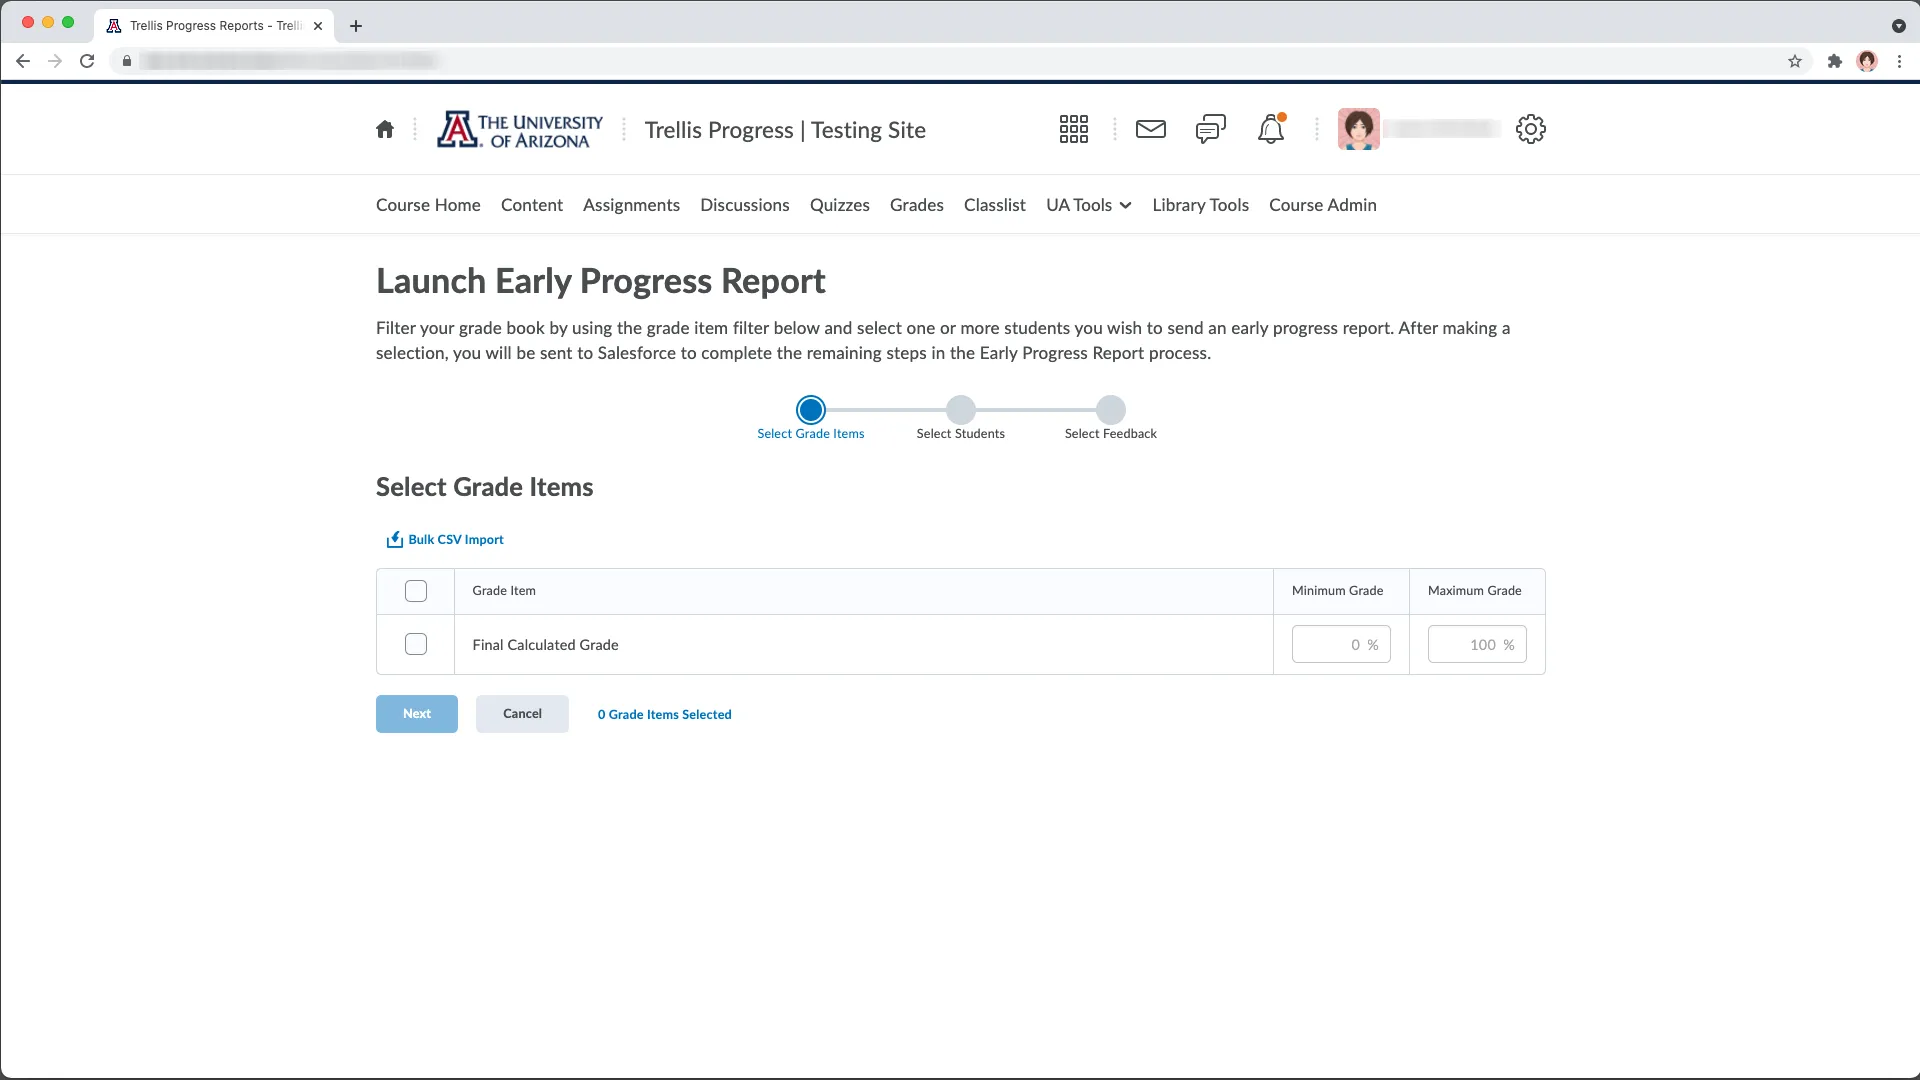This screenshot has height=1080, width=1920.
Task: Click the Maximum Grade column header
Action: tap(1474, 591)
